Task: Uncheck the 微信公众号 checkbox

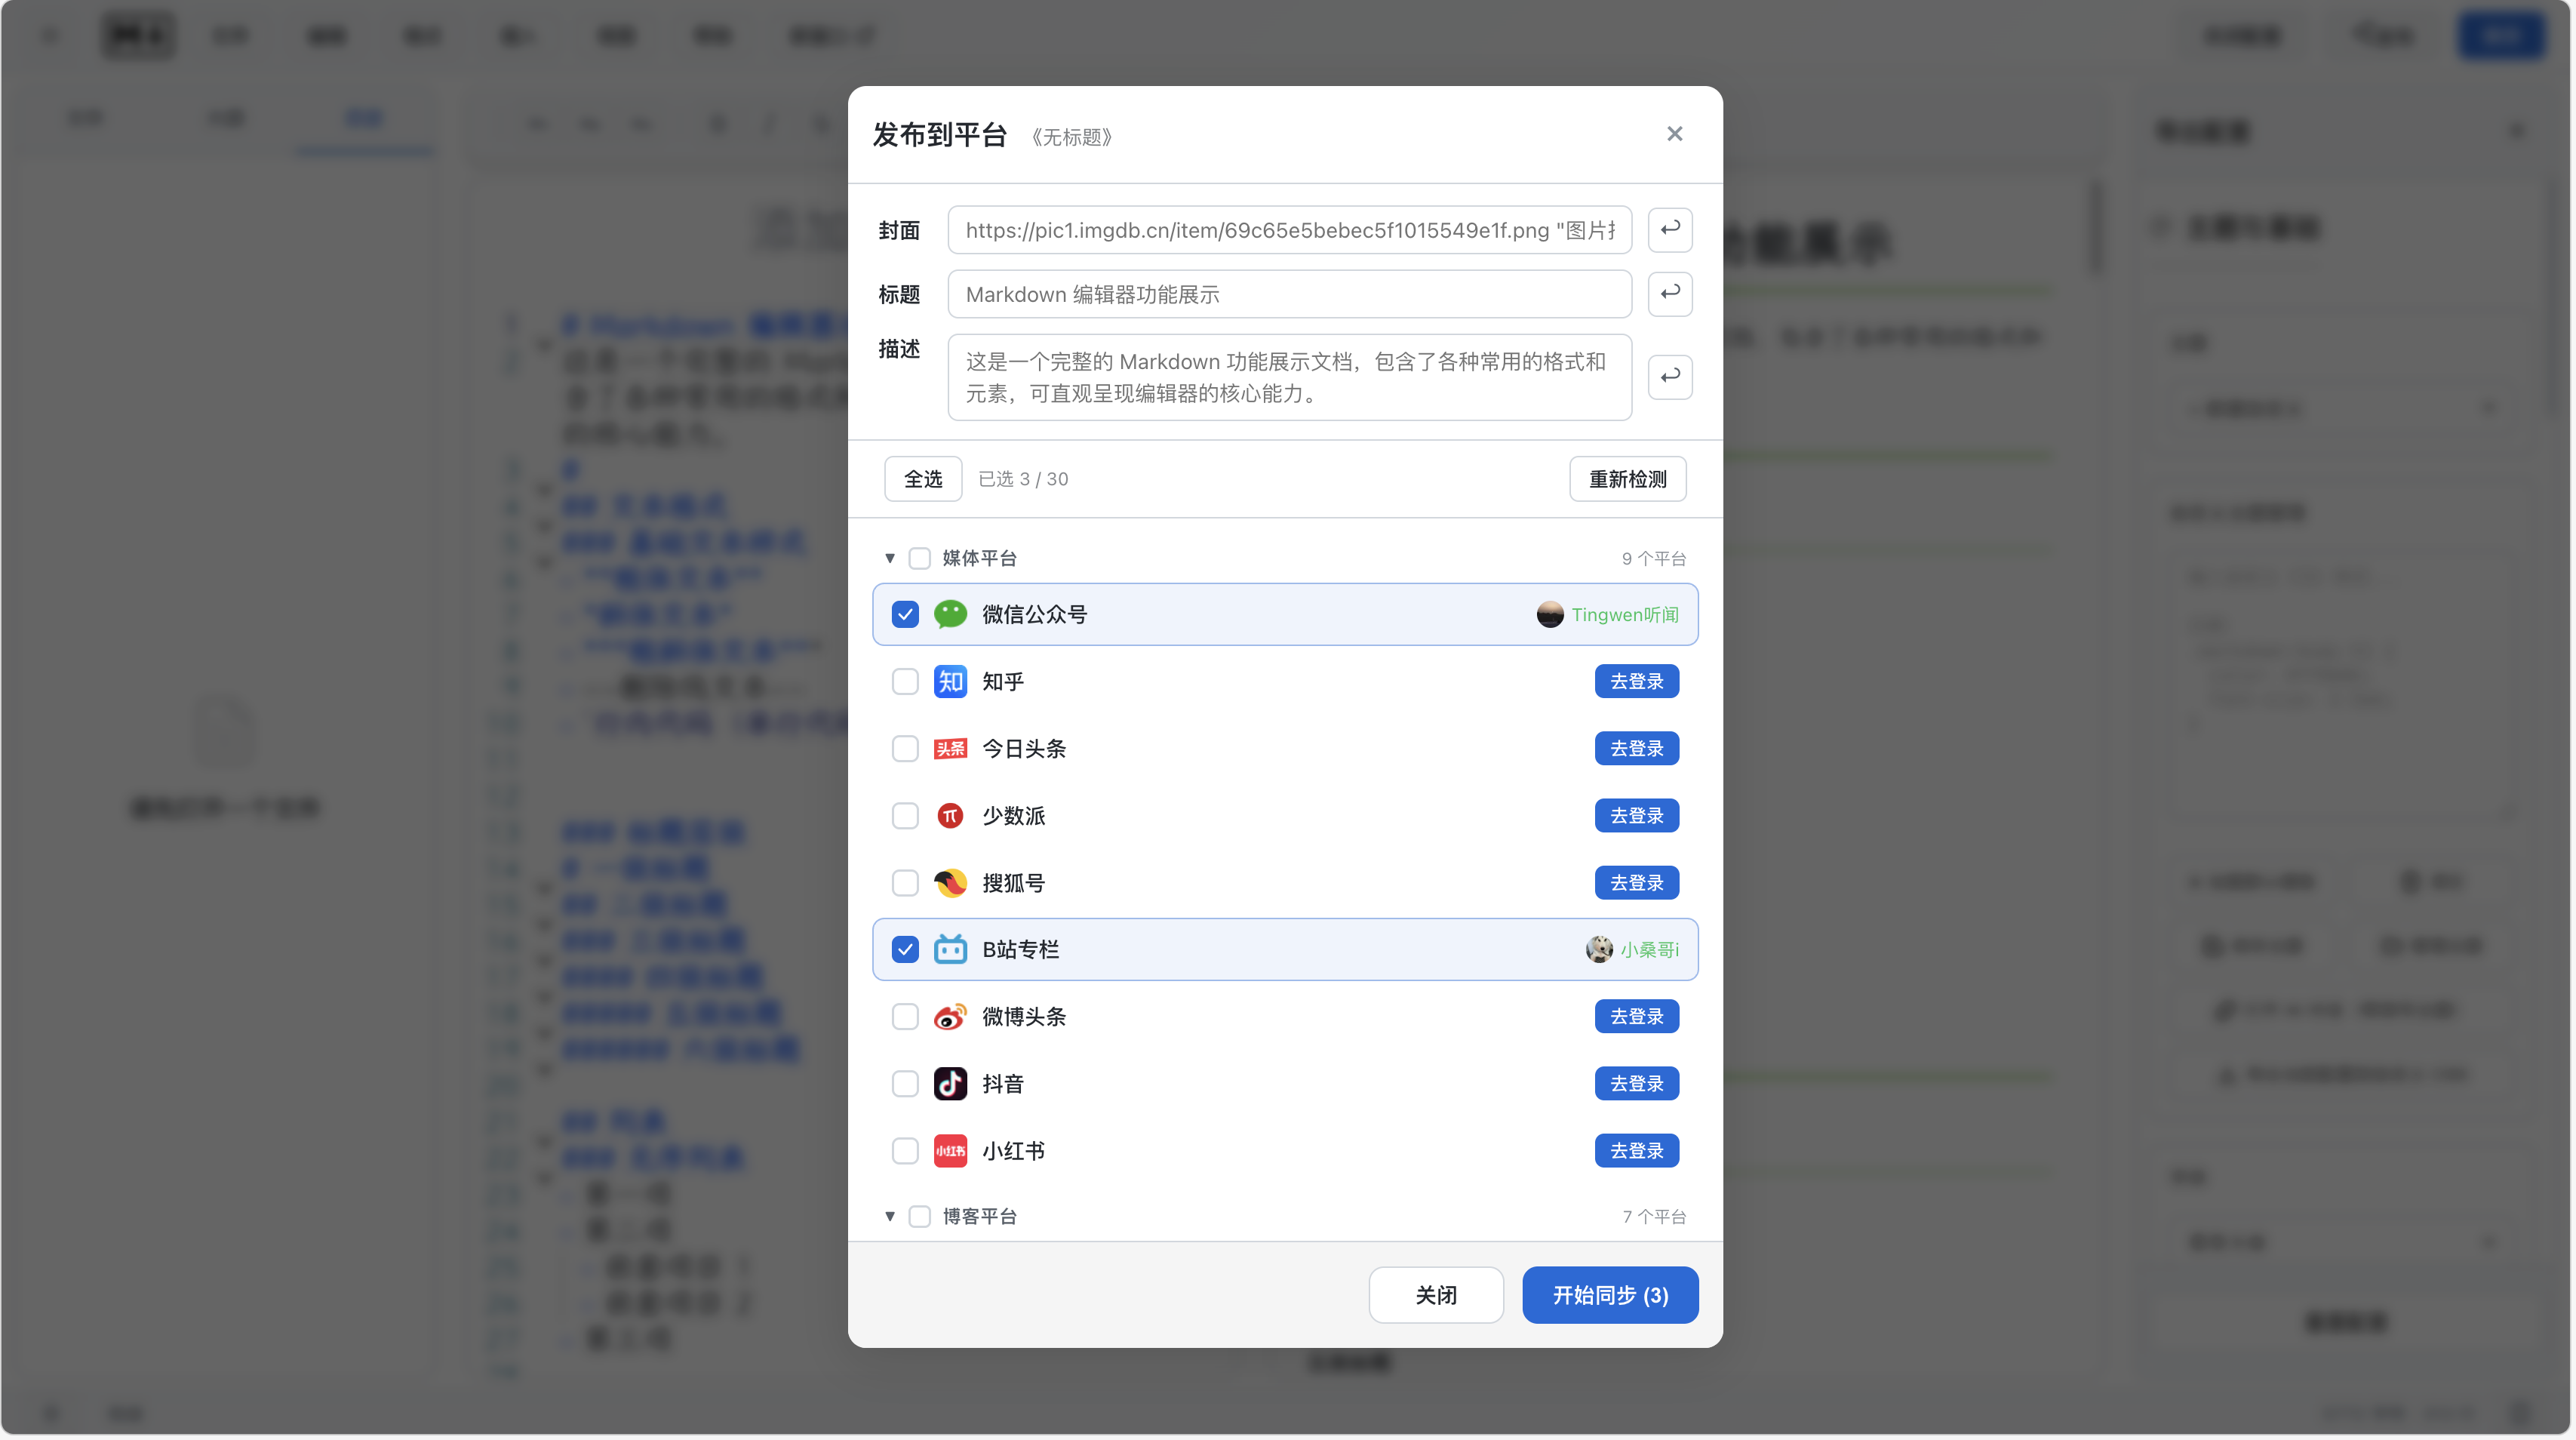Action: [904, 614]
